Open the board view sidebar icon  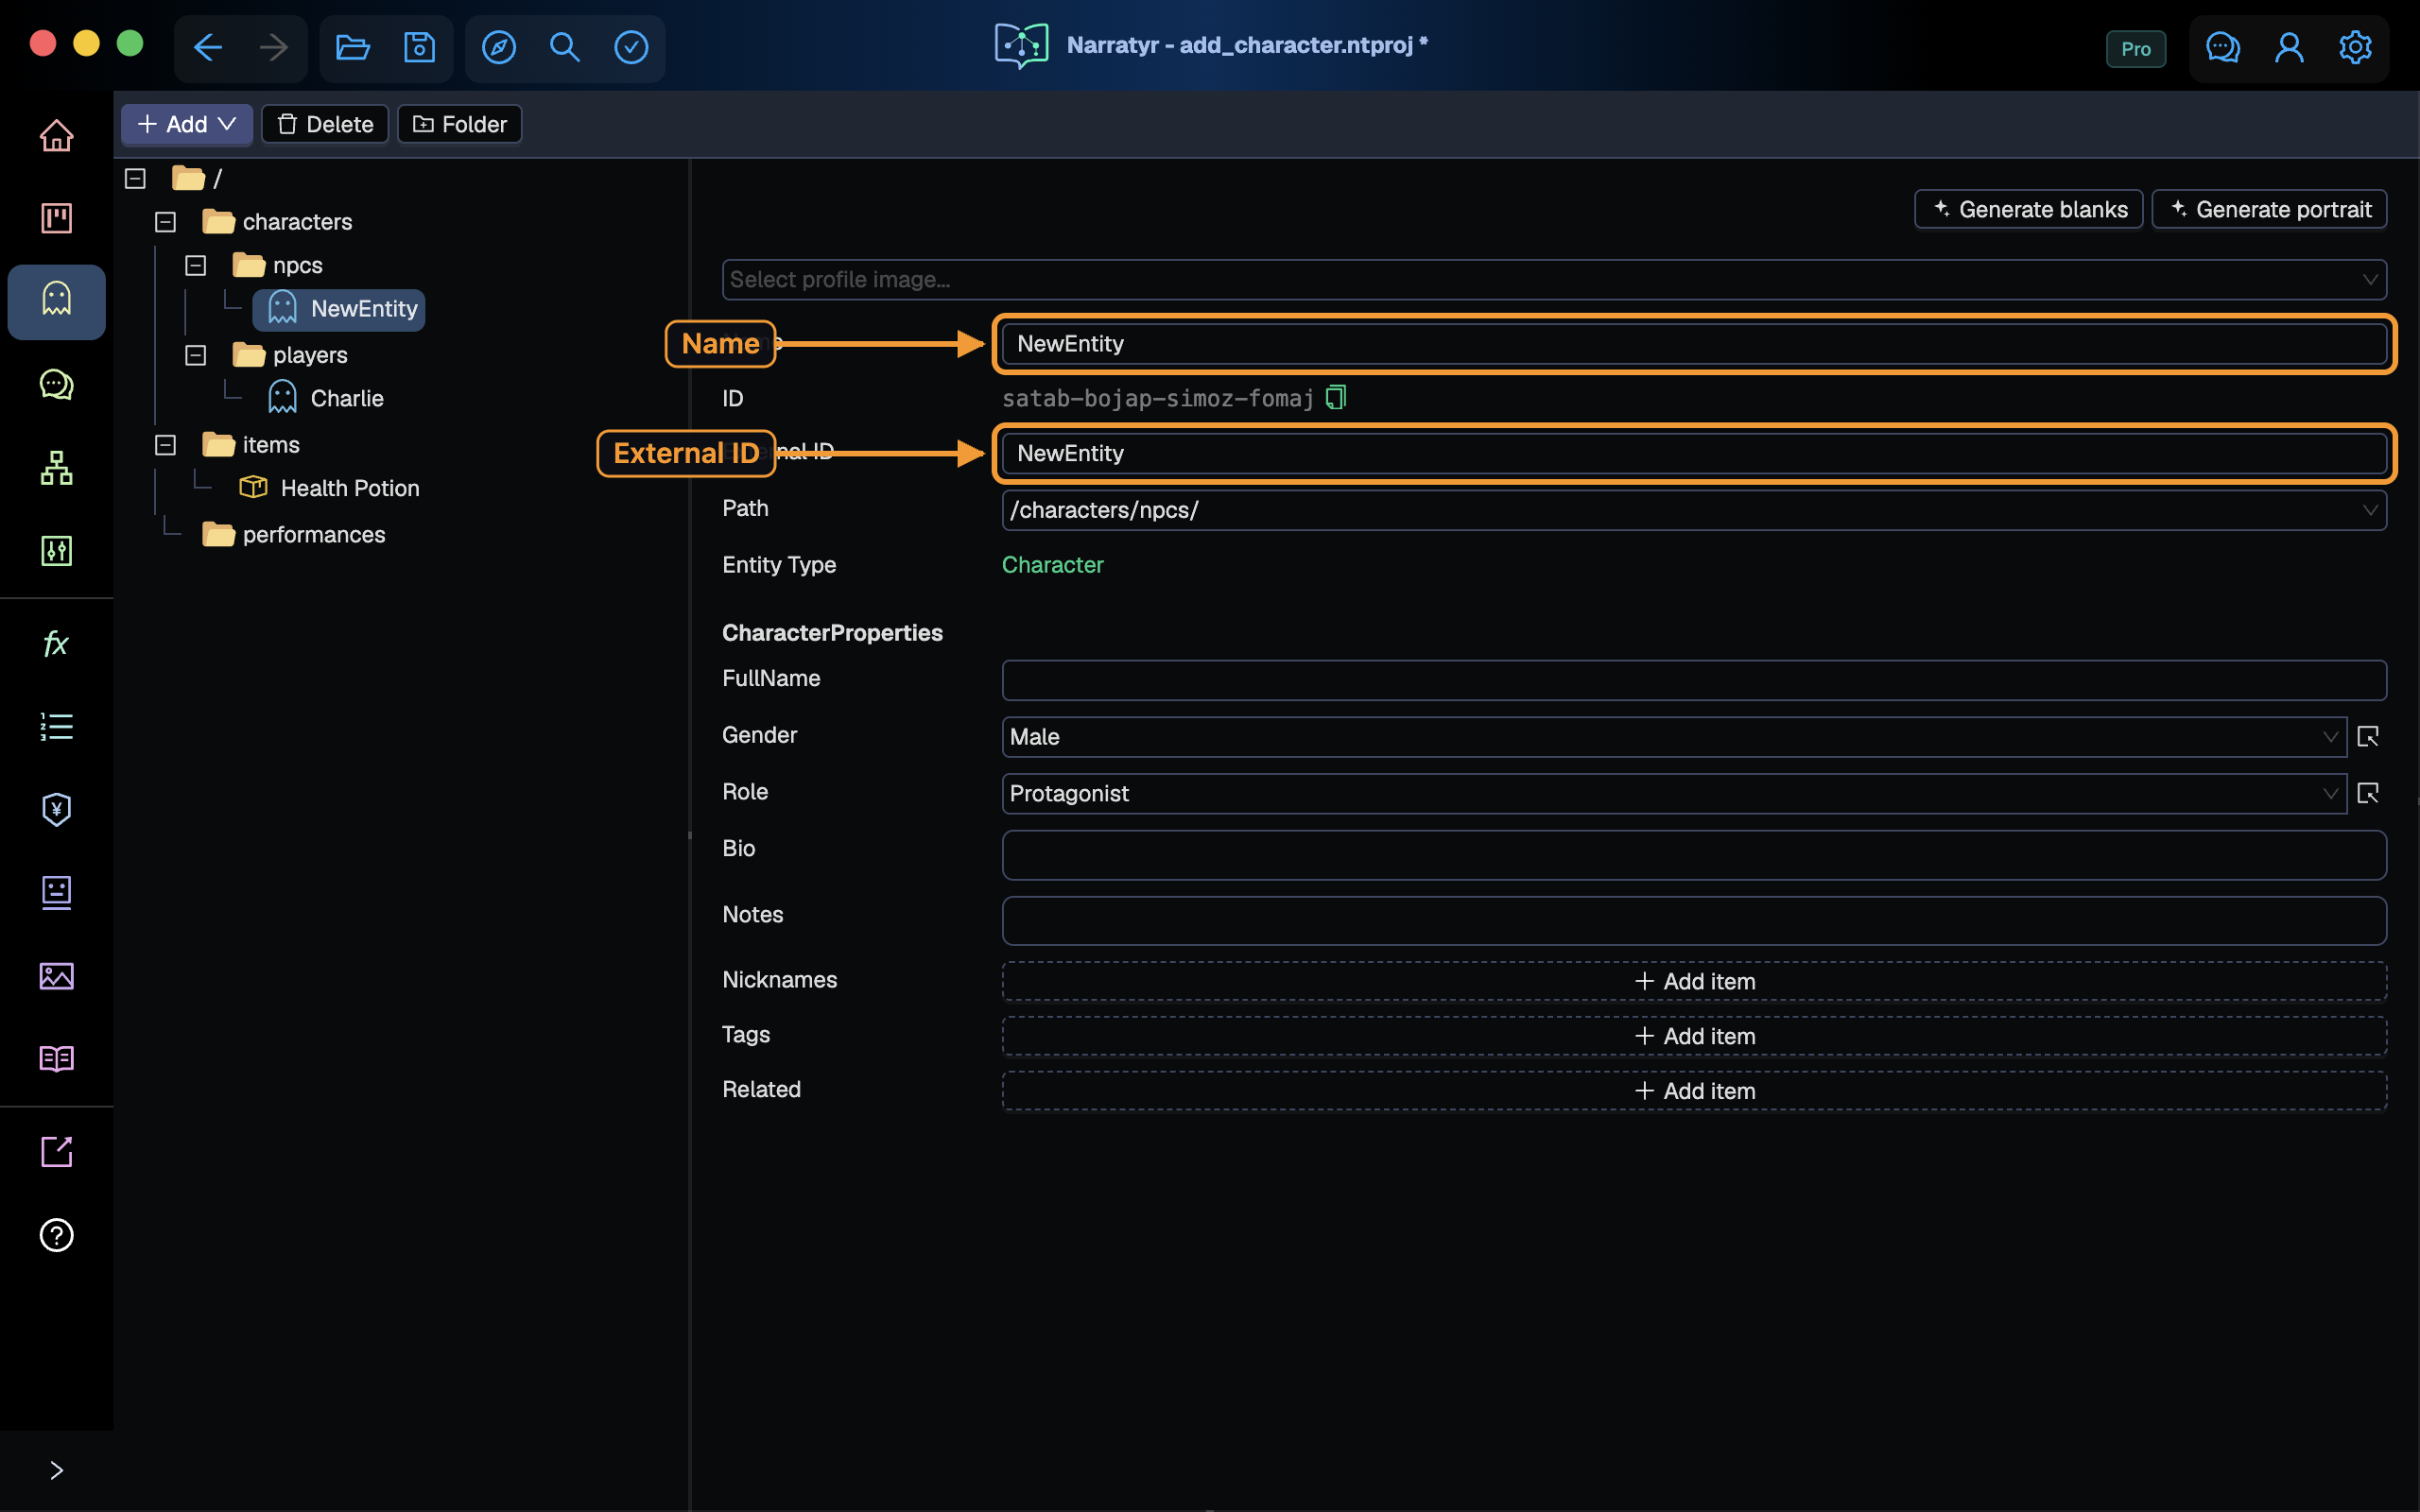pyautogui.click(x=57, y=218)
